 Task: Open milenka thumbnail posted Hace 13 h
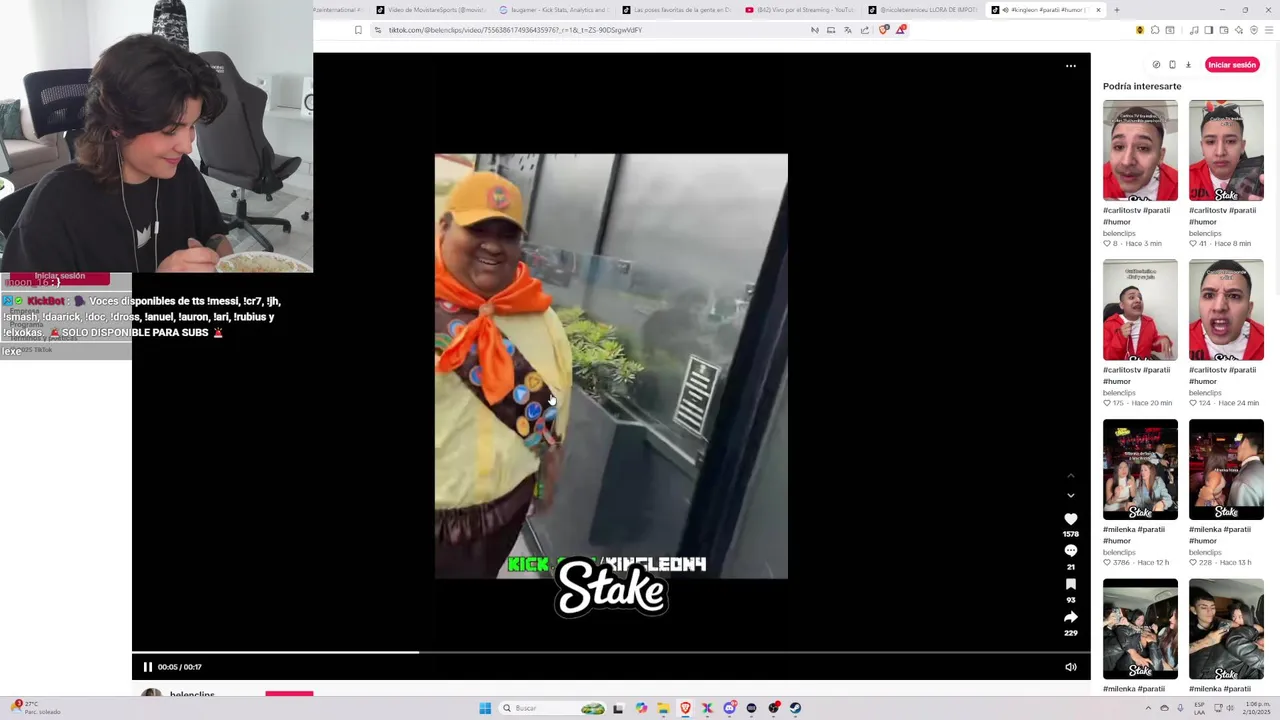pos(1226,470)
